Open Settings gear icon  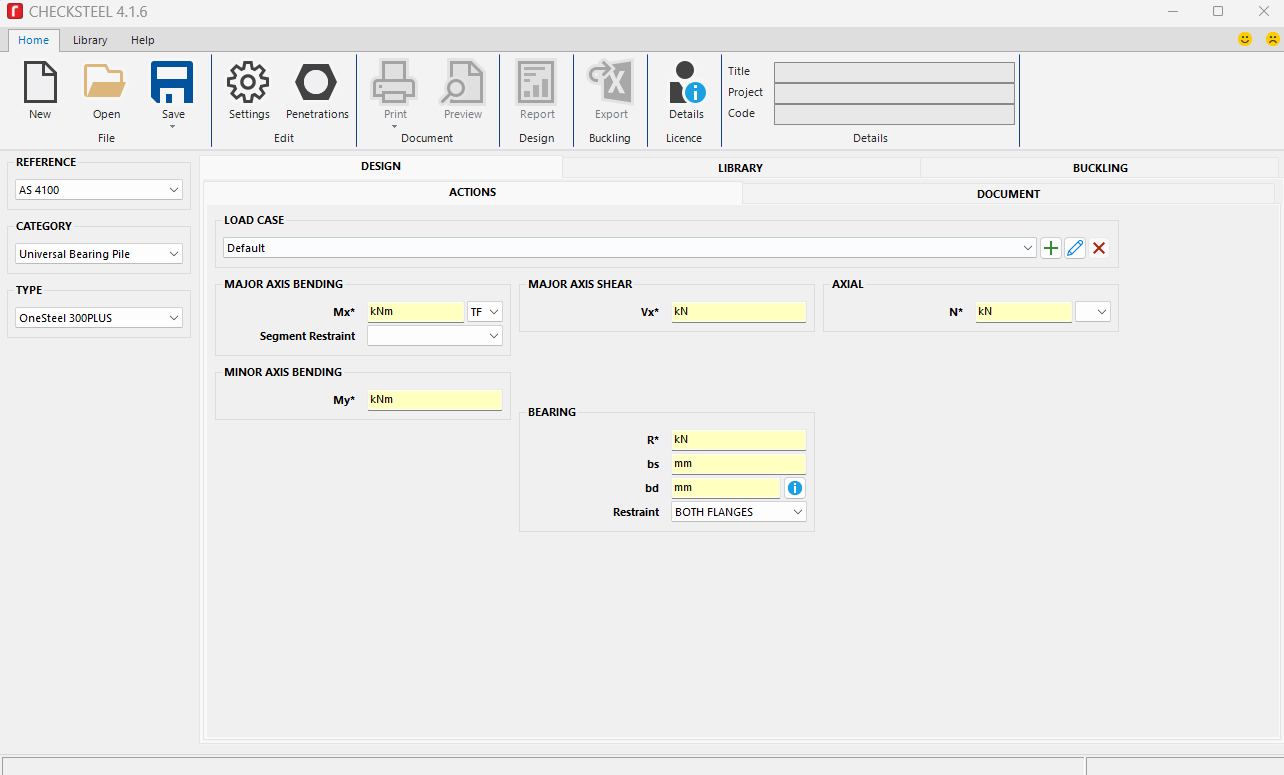pos(248,82)
